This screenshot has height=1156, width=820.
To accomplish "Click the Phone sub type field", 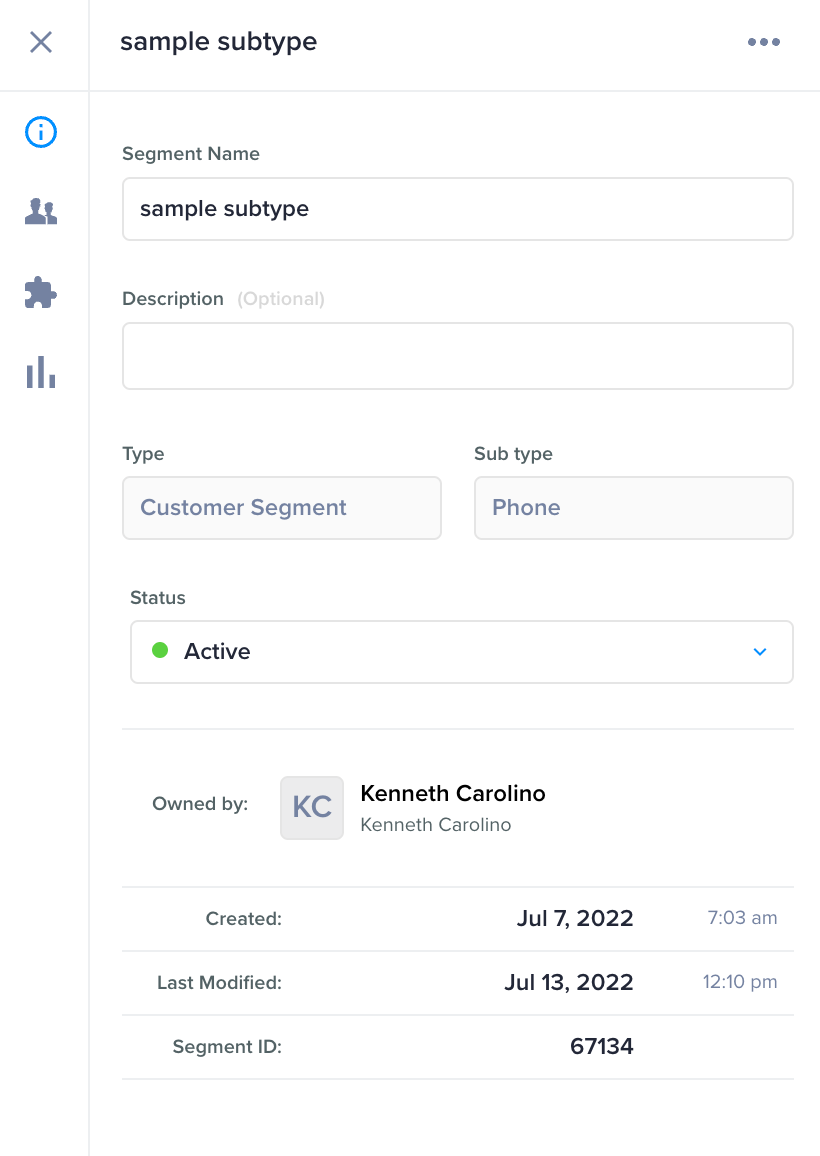I will click(633, 508).
